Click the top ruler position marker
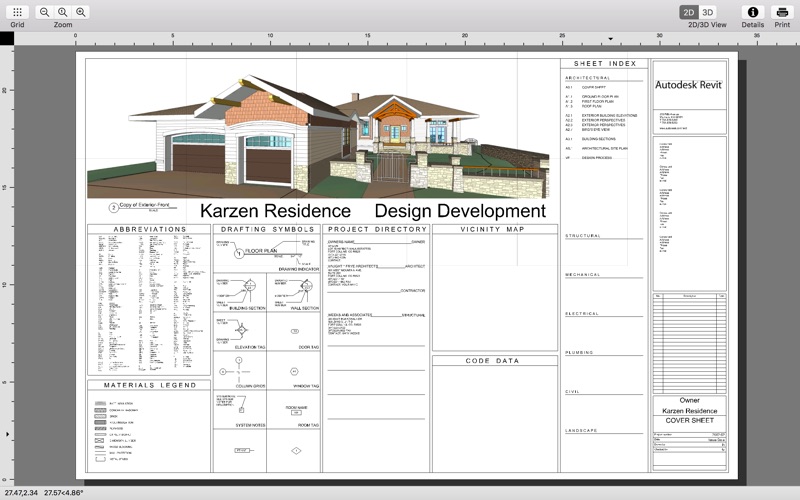The image size is (800, 500). click(x=610, y=39)
